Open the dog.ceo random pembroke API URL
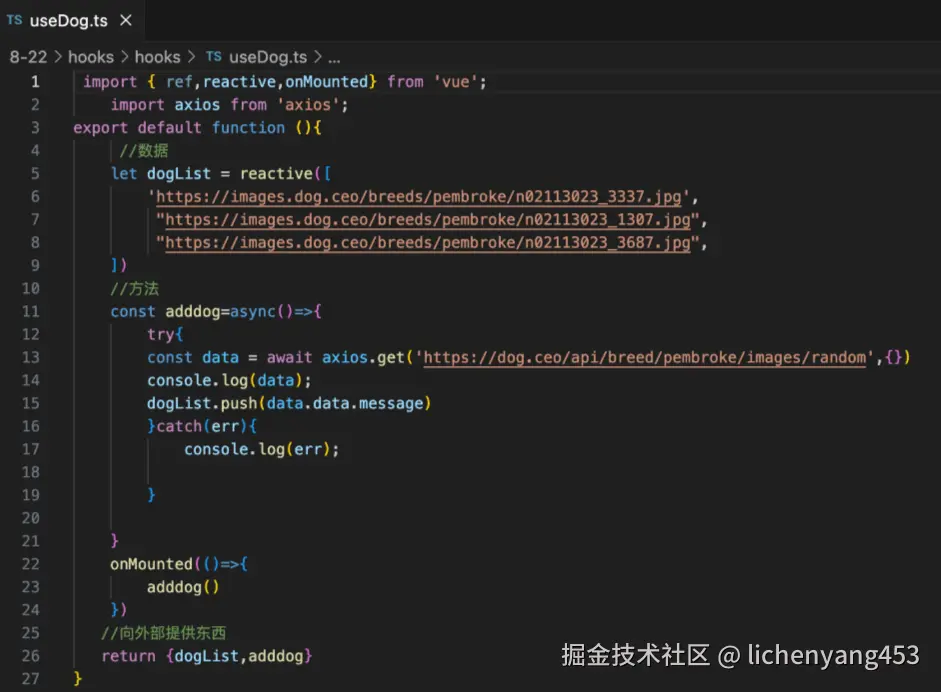 pos(645,358)
